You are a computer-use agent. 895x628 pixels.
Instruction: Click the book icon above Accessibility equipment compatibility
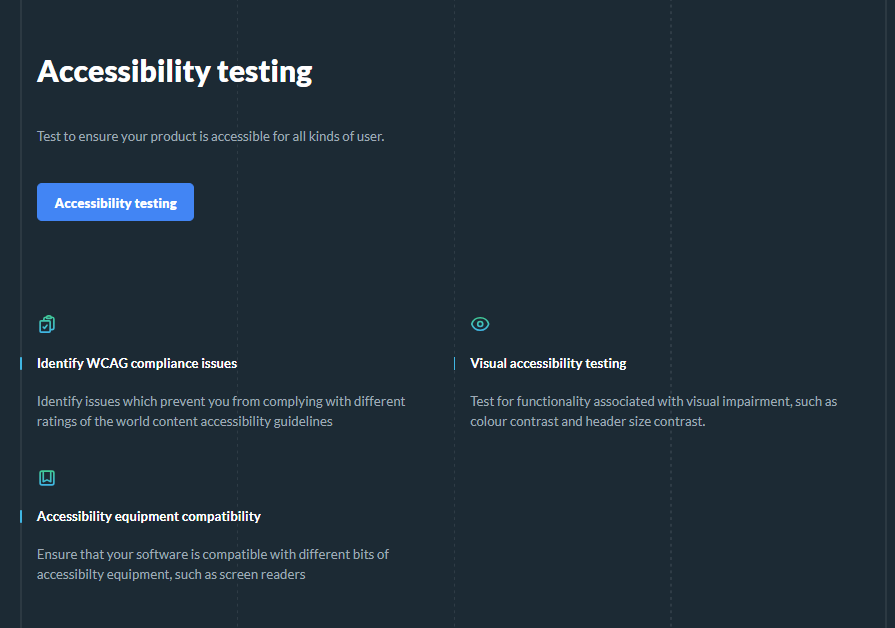(x=46, y=478)
